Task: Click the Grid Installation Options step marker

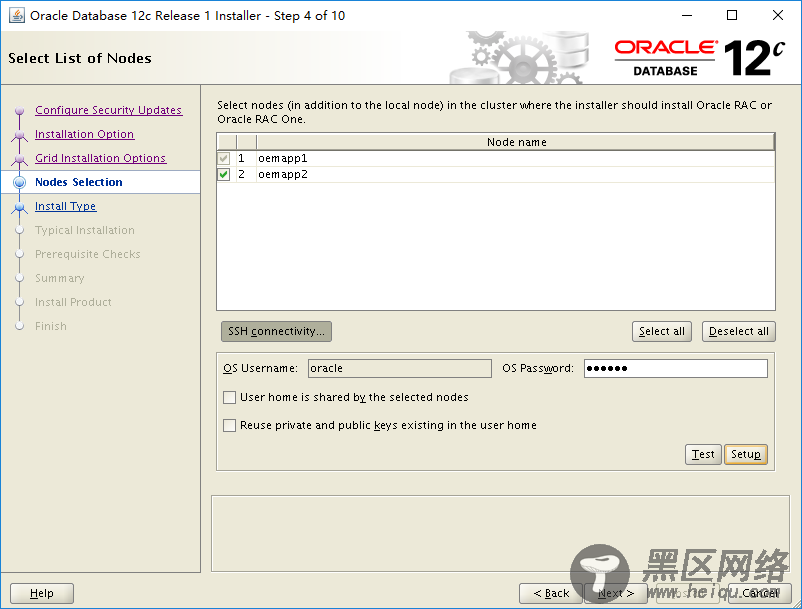Action: 19,159
